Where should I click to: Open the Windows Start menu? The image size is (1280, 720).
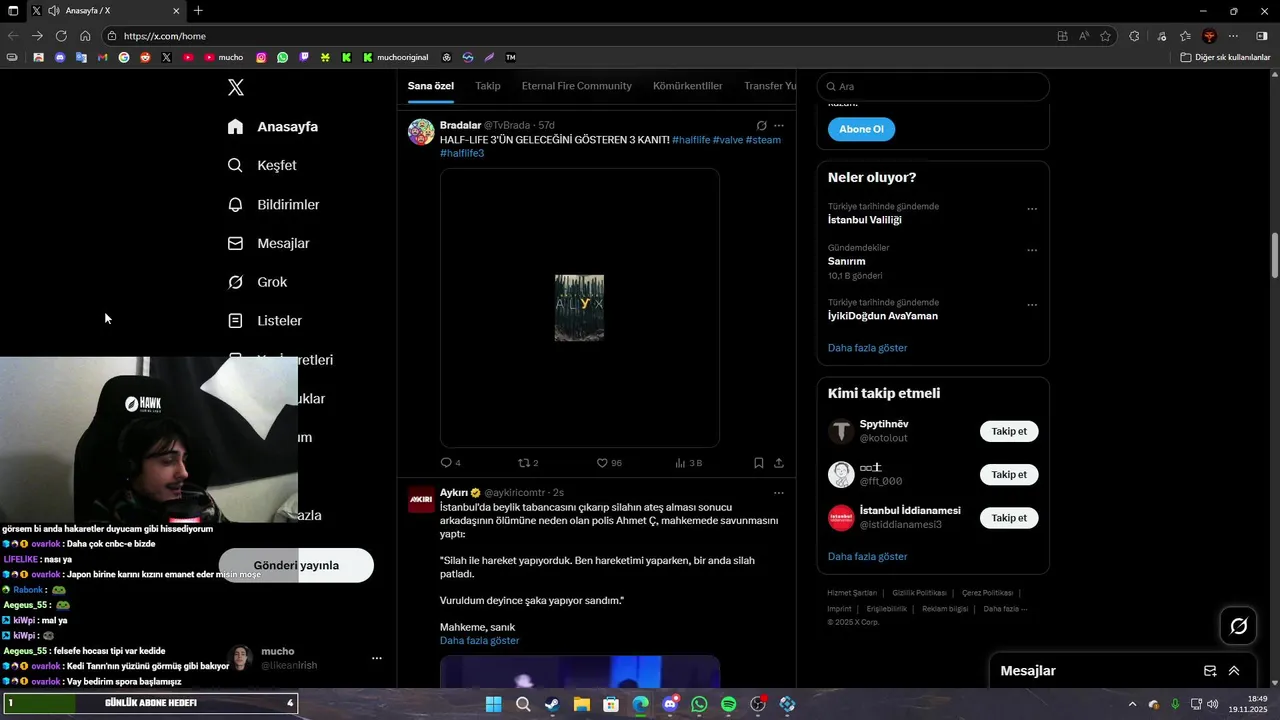(493, 705)
